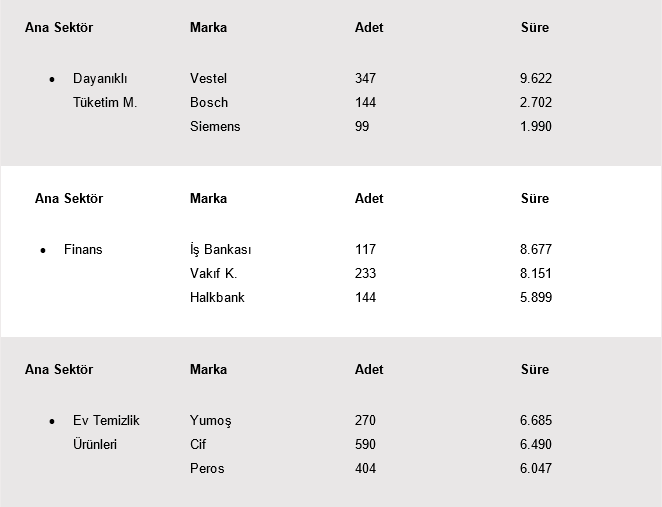Click the Süre header in the top table
Image resolution: width=662 pixels, height=507 pixels.
[x=535, y=27]
